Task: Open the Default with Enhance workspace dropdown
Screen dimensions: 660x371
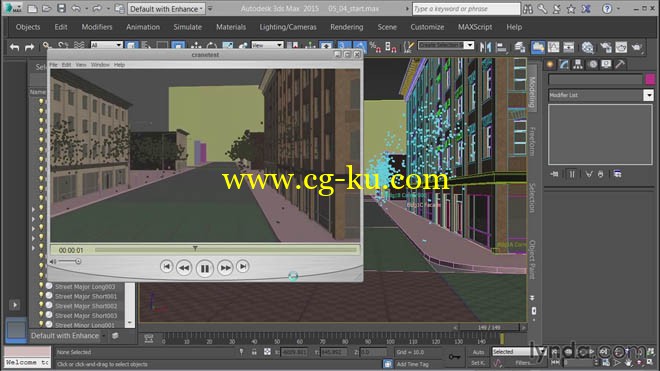Action: 167,9
